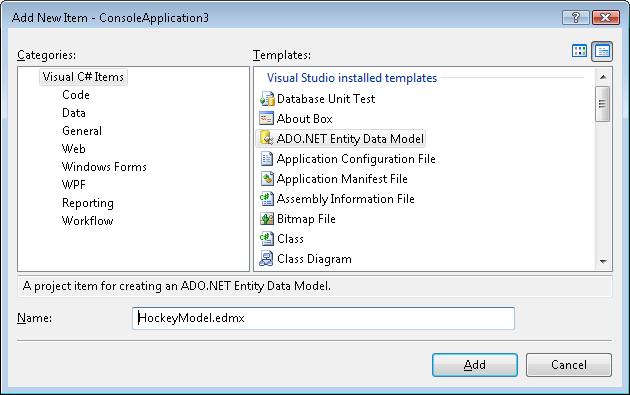
Task: Click the templates scrollbar thumb
Action: click(x=602, y=104)
